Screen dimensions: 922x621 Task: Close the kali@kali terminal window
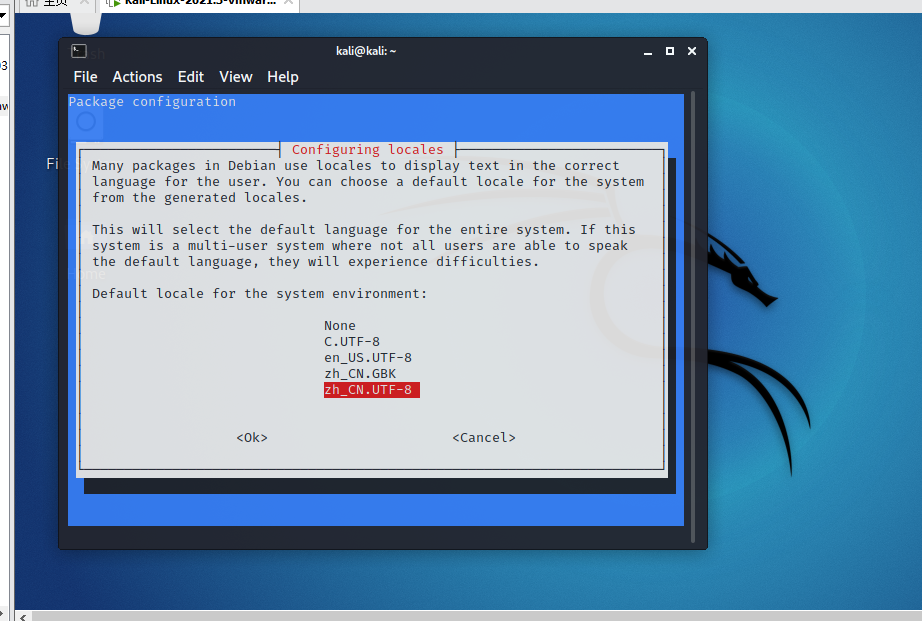[x=692, y=51]
